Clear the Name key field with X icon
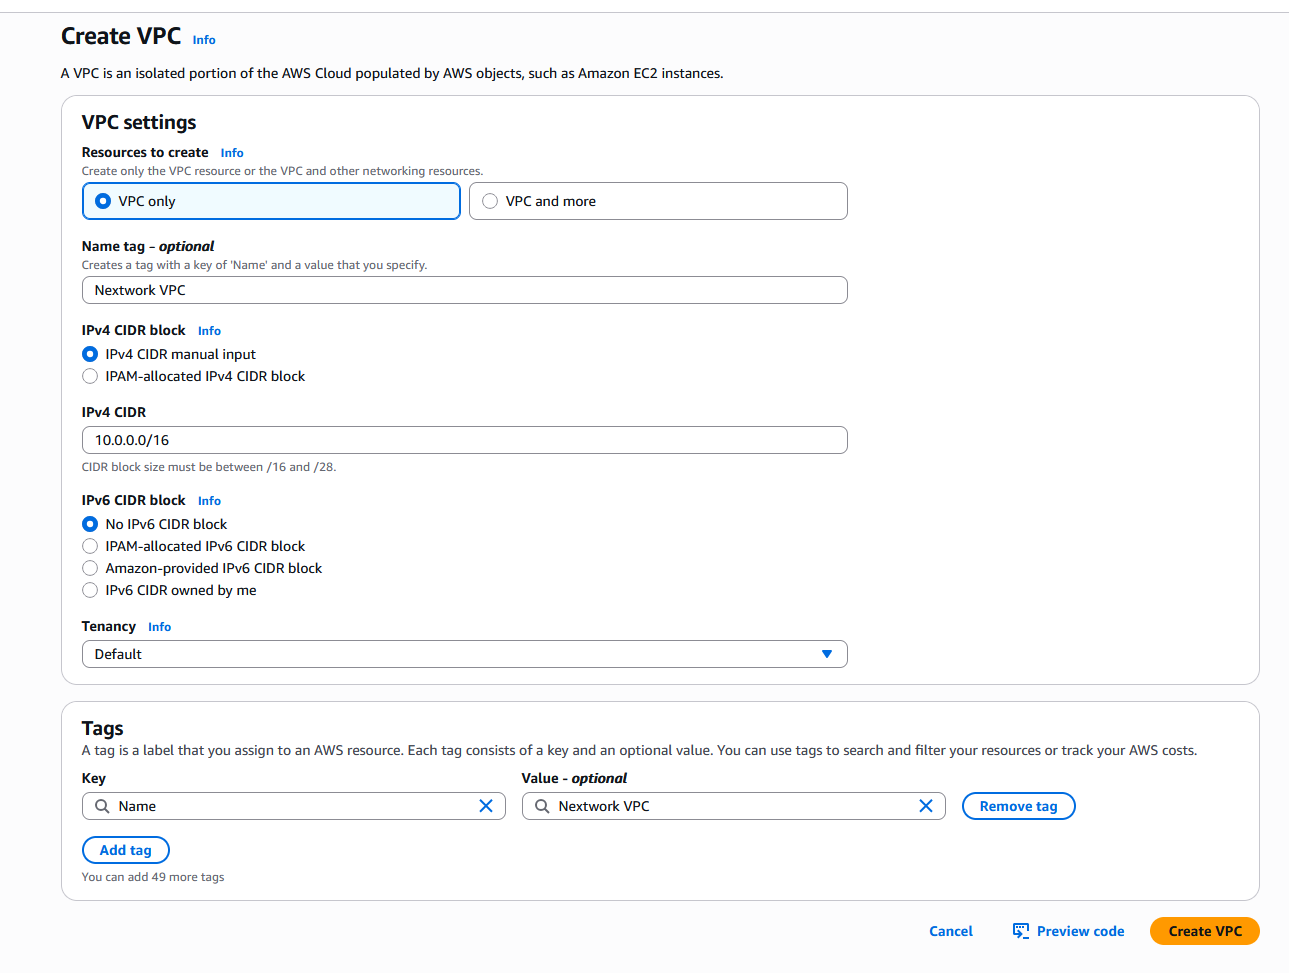The height and width of the screenshot is (973, 1289). pyautogui.click(x=486, y=806)
